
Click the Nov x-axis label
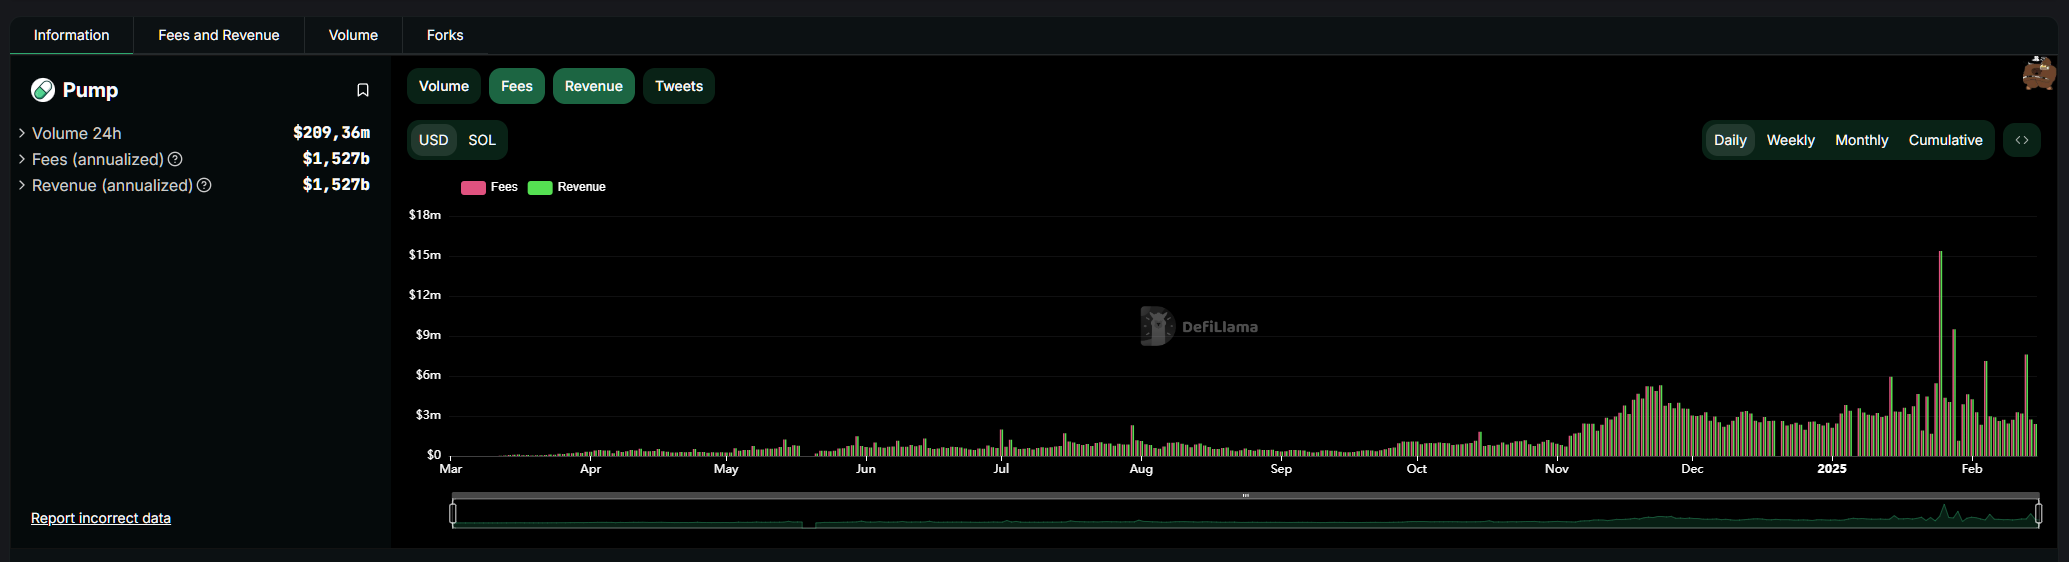[1557, 469]
